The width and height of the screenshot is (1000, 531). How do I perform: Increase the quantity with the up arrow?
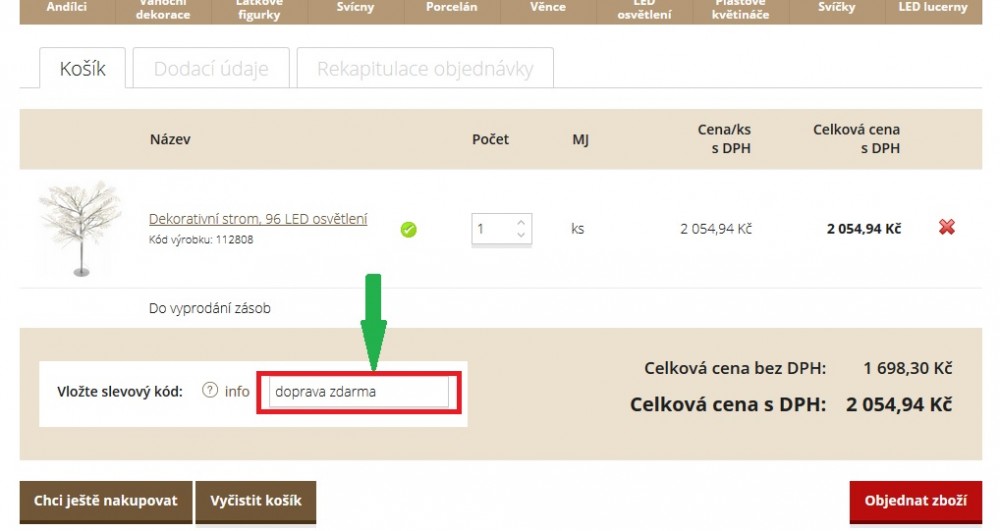(521, 222)
